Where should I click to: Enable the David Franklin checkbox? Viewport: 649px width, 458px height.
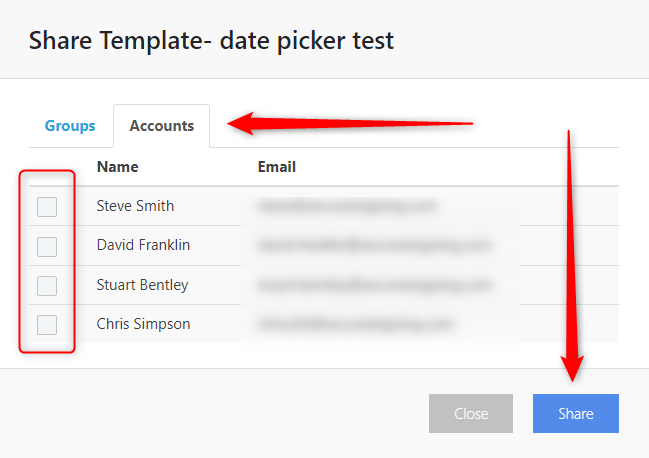(x=47, y=246)
